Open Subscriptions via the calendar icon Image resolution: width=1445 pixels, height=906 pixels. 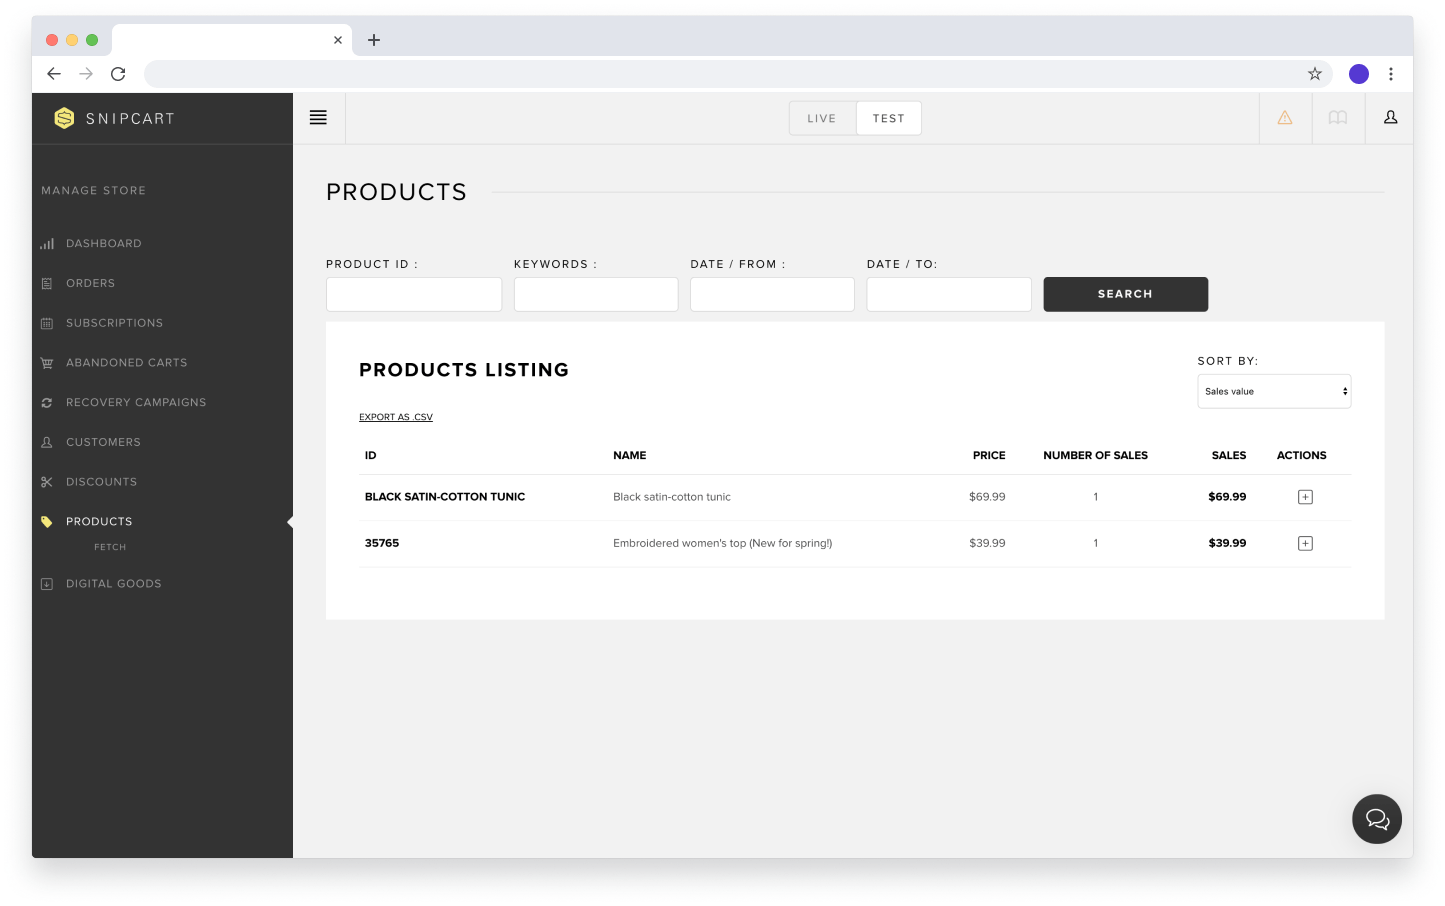(47, 323)
